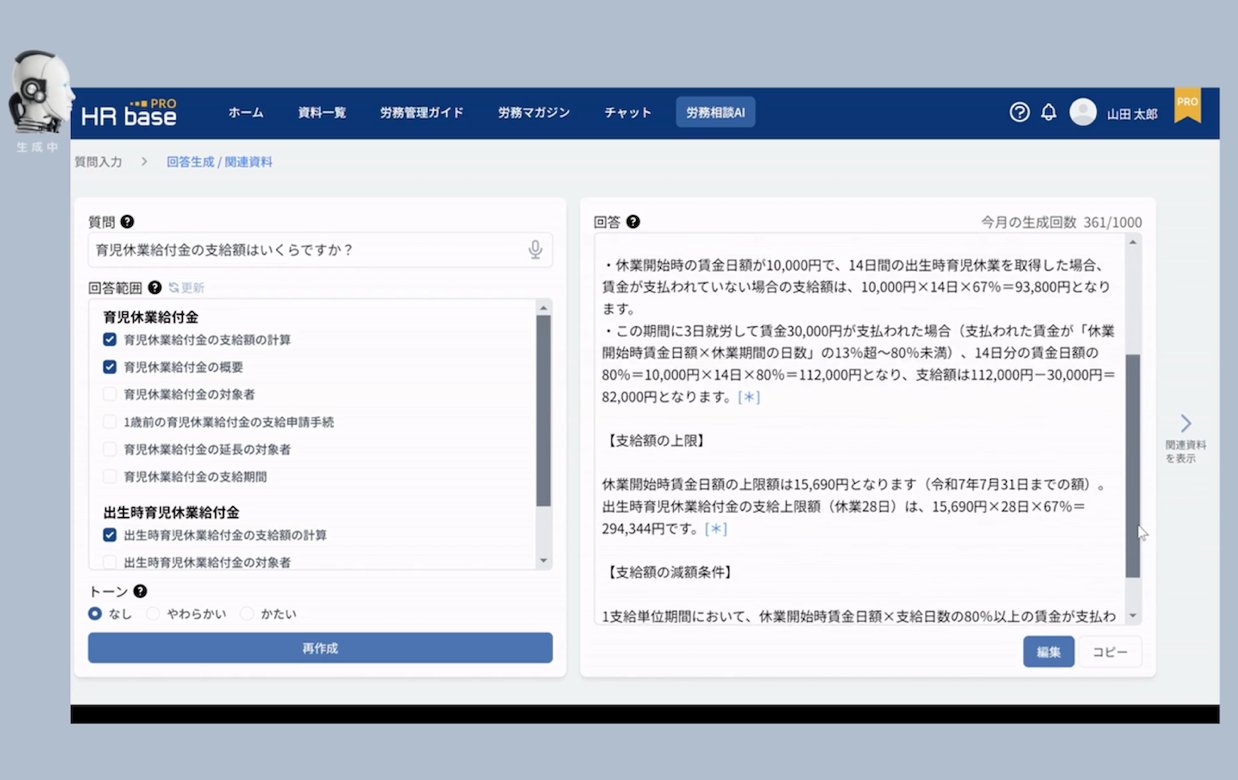Click help icon next to 回答
1238x780 pixels.
[x=633, y=222]
